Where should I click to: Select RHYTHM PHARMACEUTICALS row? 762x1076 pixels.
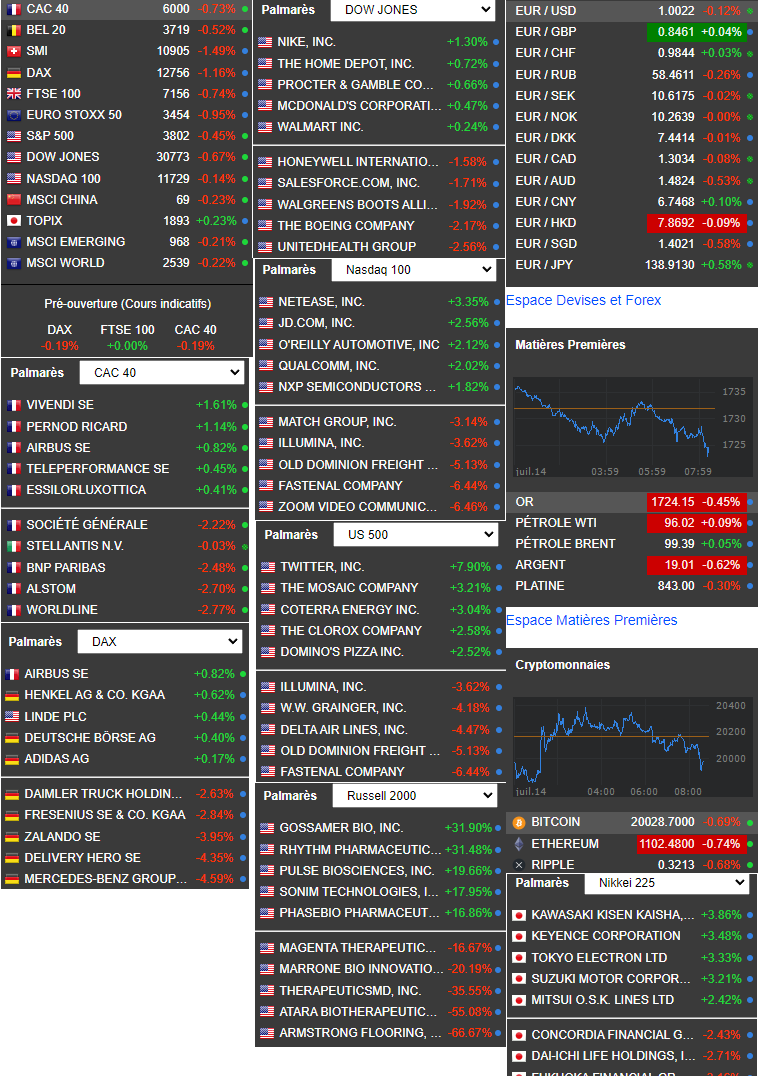pos(380,850)
